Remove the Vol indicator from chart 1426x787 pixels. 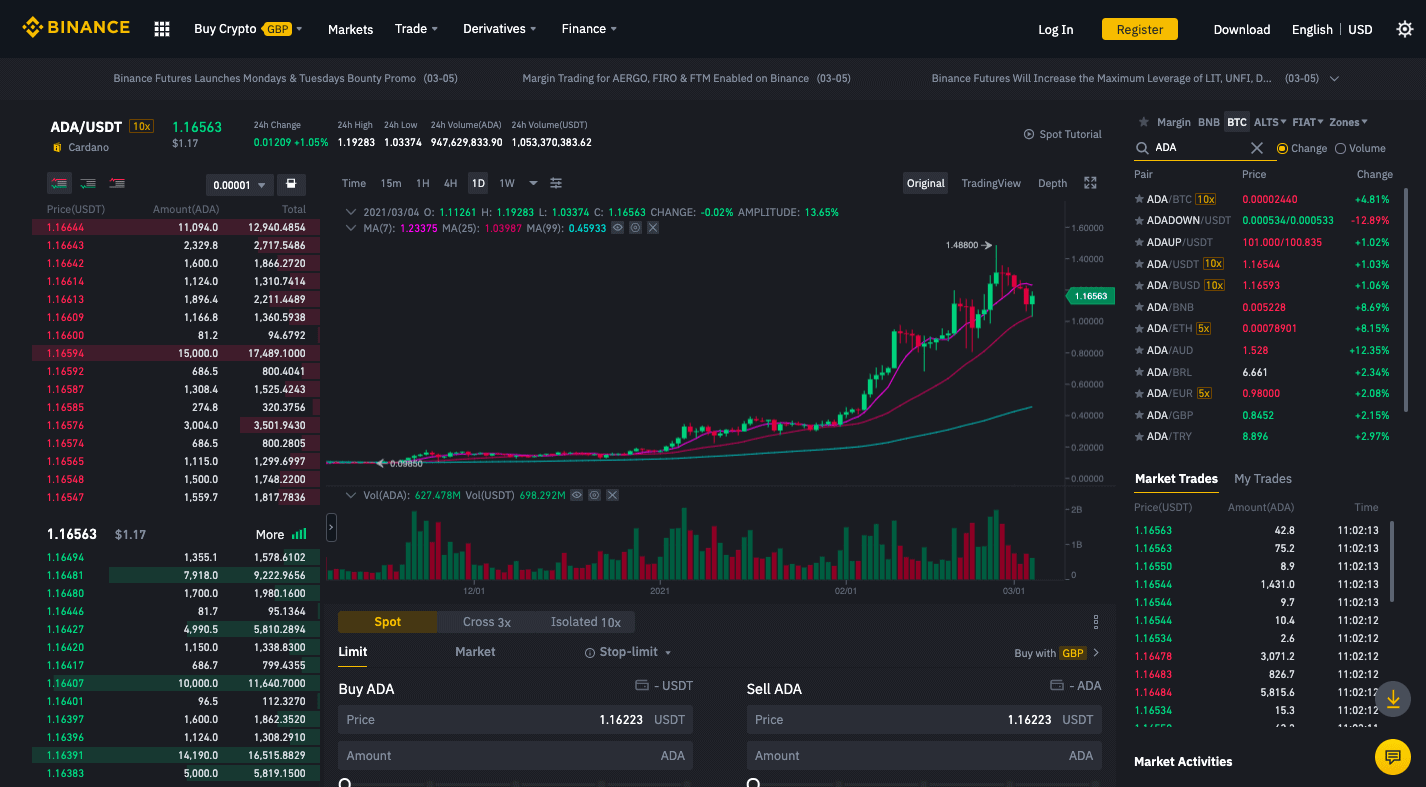pyautogui.click(x=612, y=495)
